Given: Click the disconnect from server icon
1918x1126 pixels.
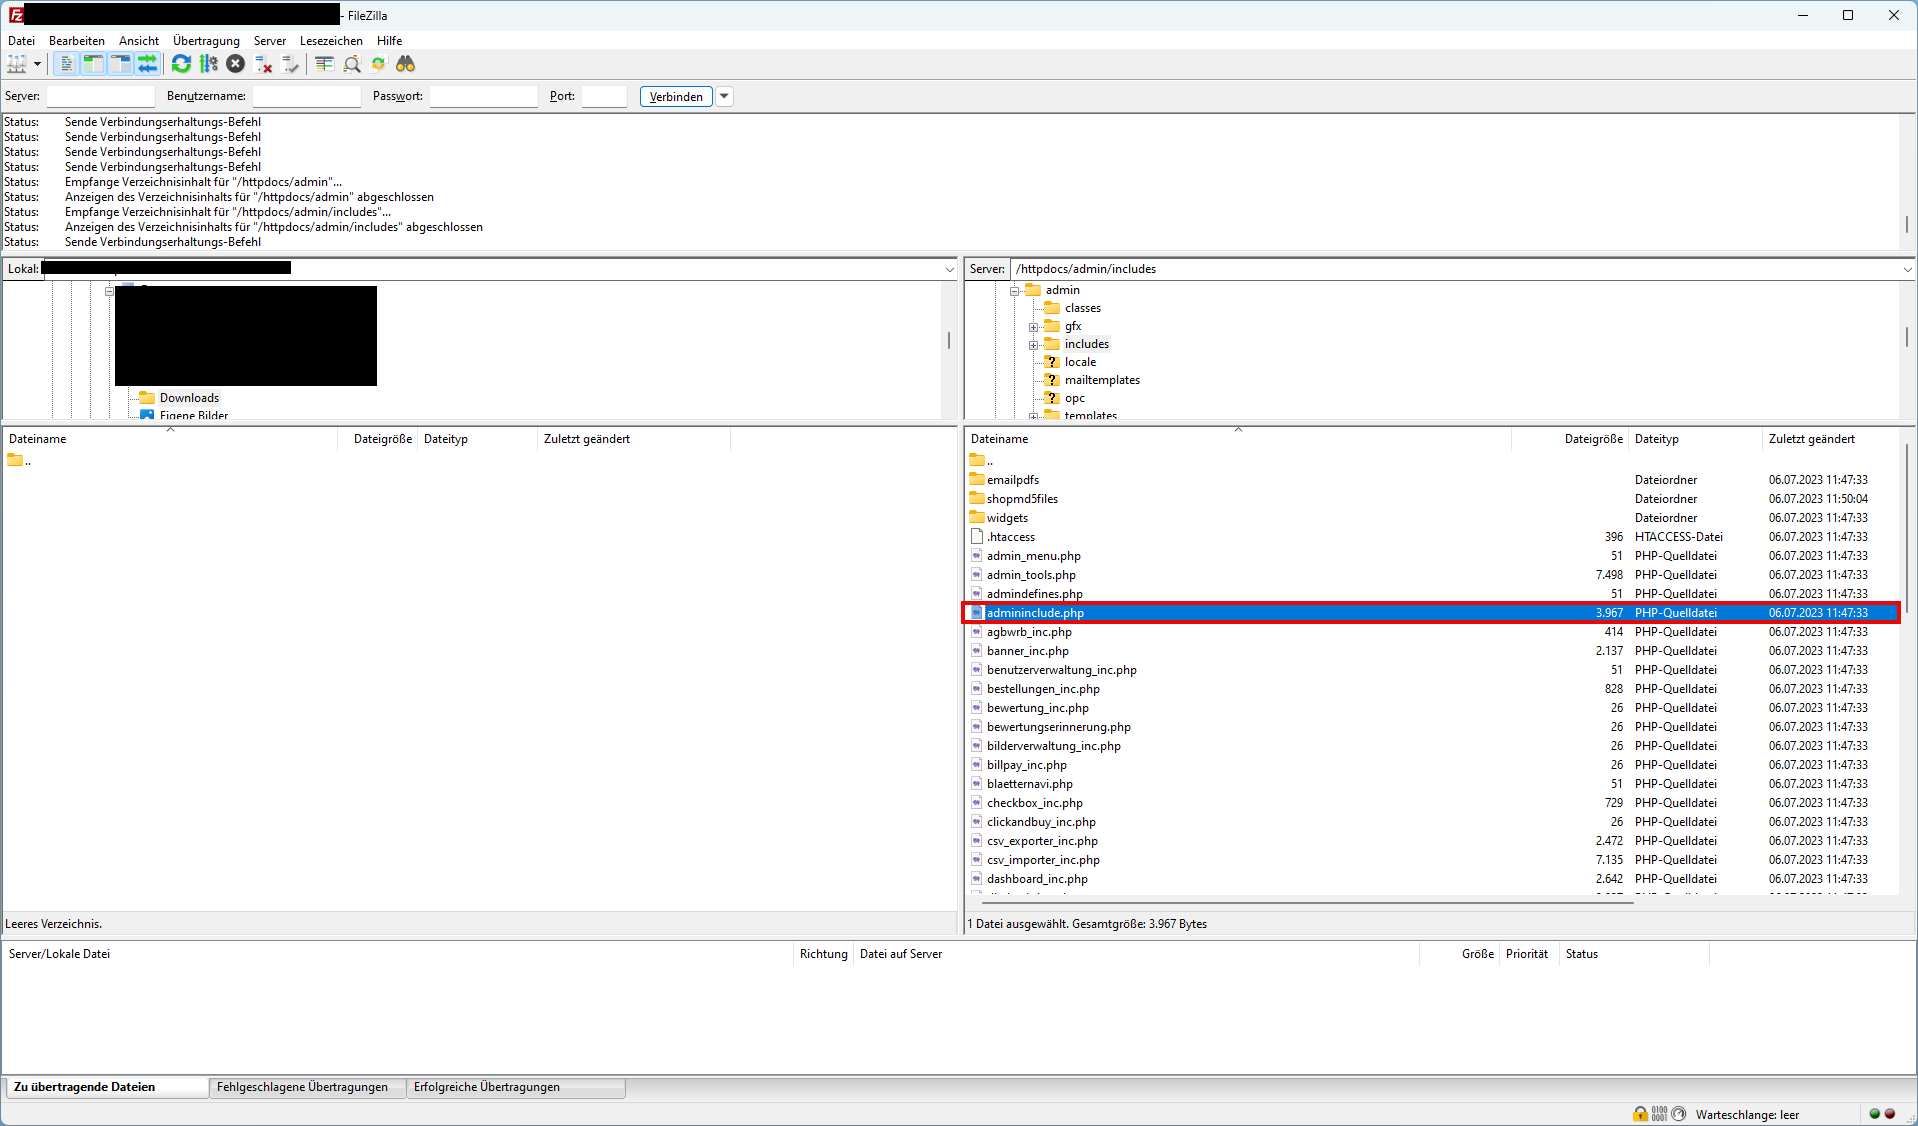Looking at the screenshot, I should coord(263,64).
